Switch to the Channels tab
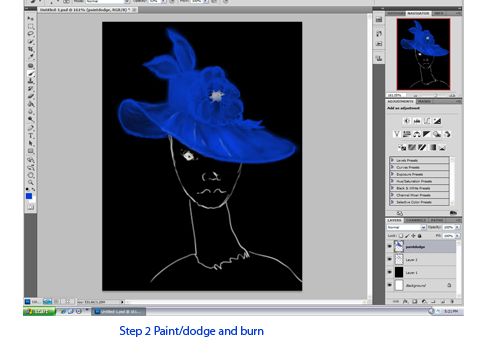Viewport: 504px width, 360px height. tap(416, 220)
